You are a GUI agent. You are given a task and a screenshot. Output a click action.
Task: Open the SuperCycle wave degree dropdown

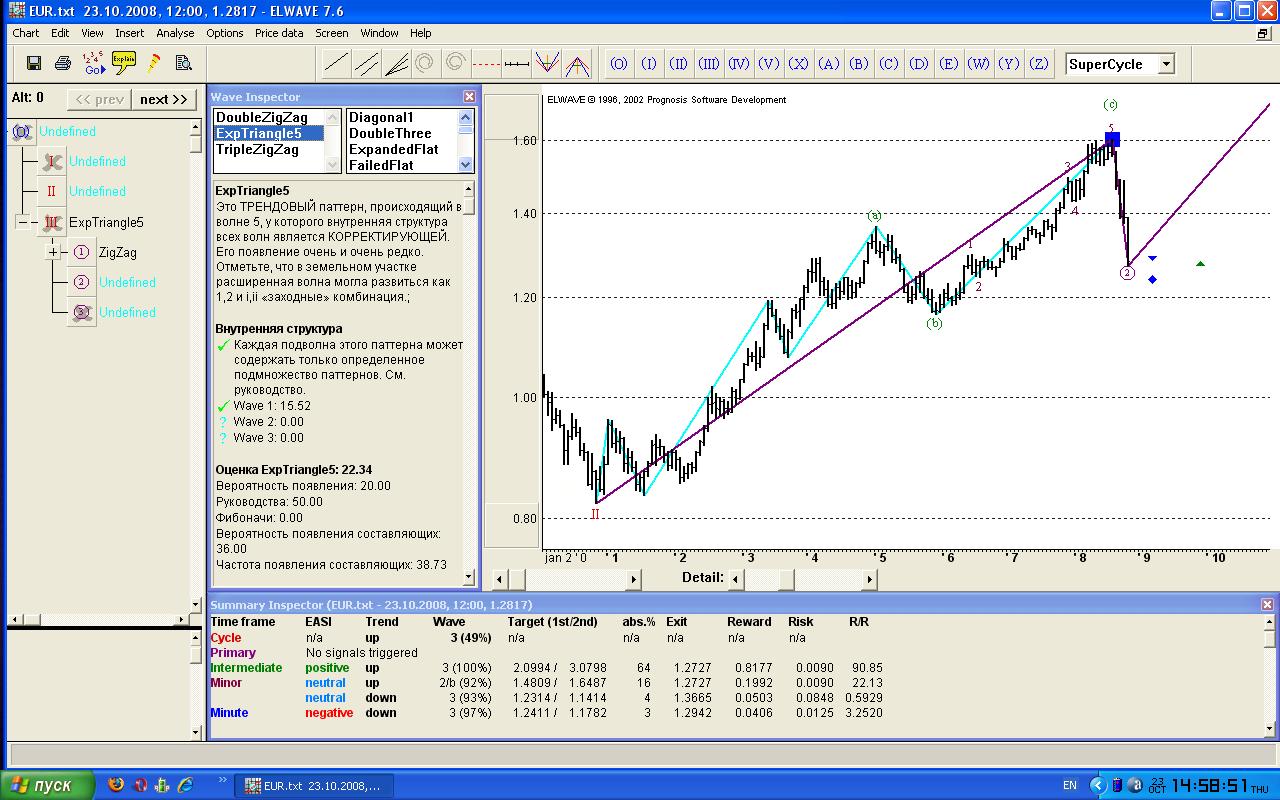1166,64
